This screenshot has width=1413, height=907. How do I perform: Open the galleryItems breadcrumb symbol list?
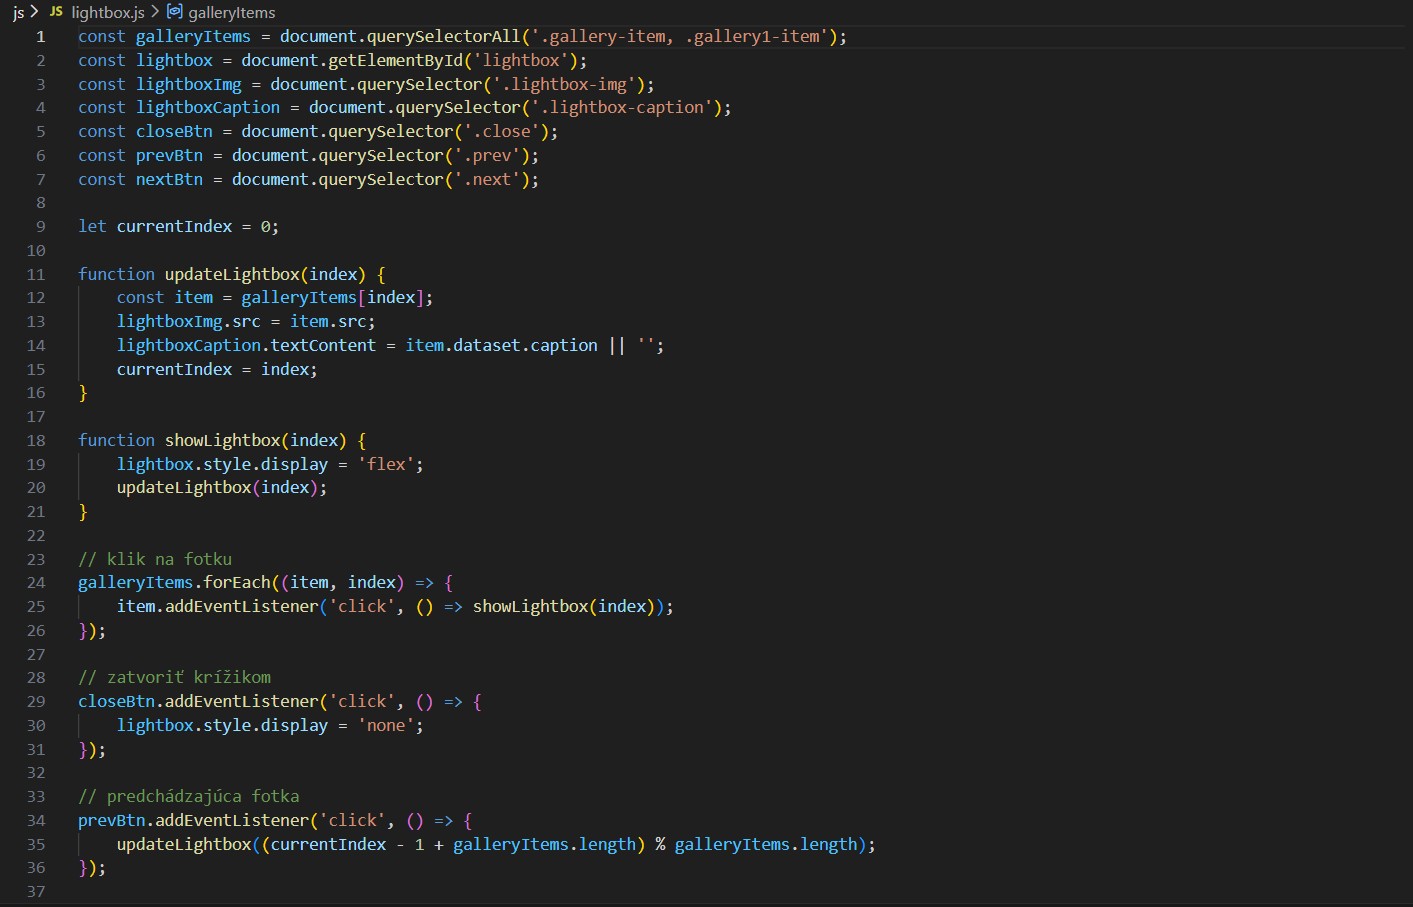tap(232, 13)
